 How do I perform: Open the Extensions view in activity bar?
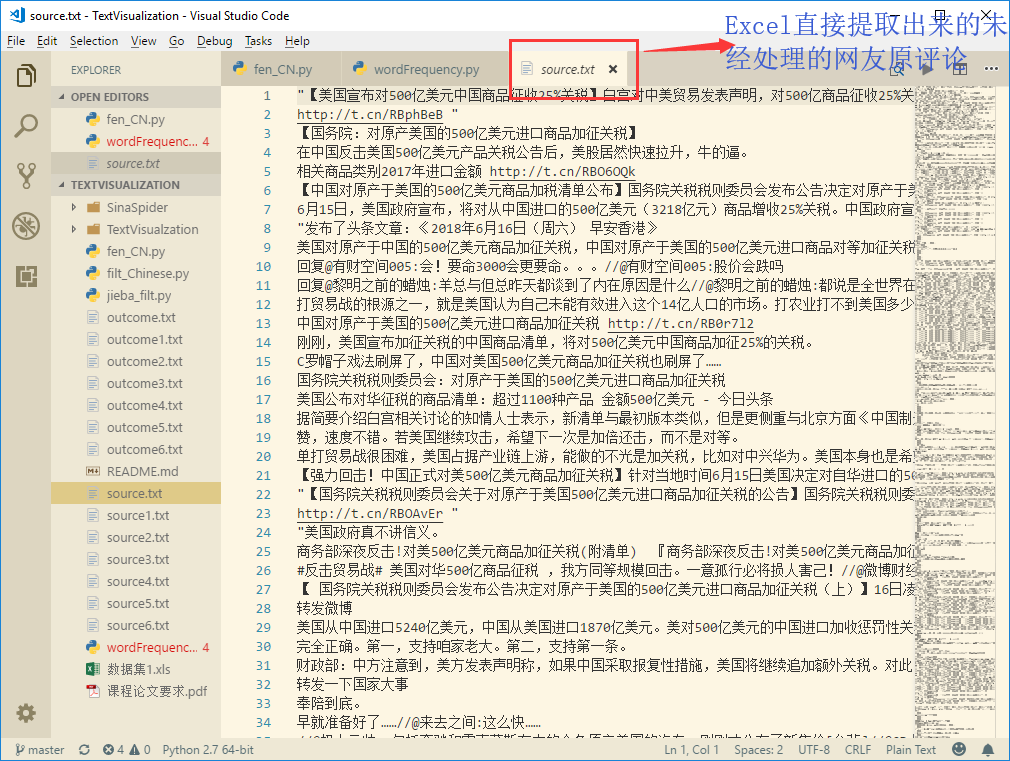26,276
